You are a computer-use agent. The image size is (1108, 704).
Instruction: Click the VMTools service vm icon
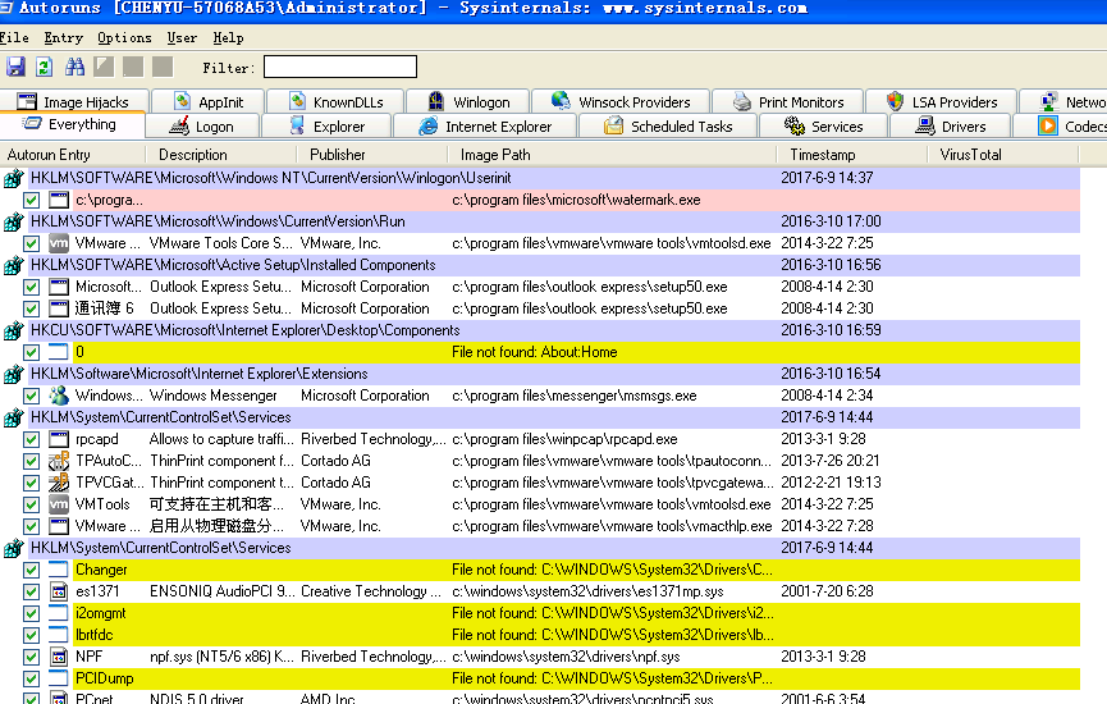tap(59, 505)
